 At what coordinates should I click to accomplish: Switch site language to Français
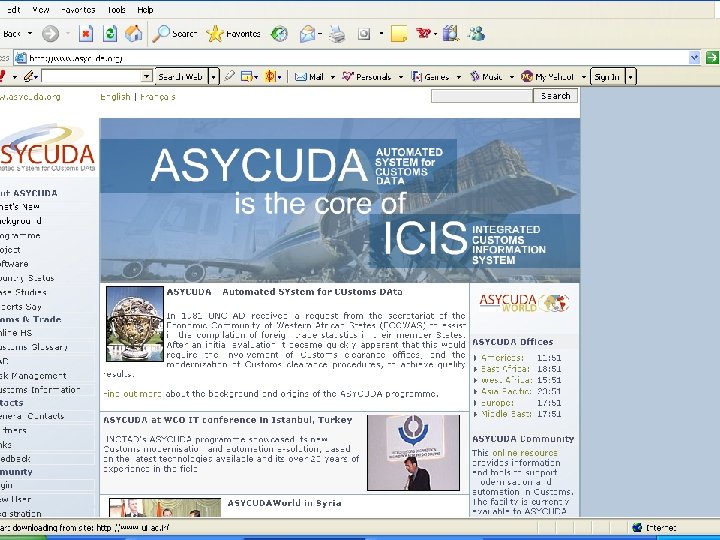point(158,97)
